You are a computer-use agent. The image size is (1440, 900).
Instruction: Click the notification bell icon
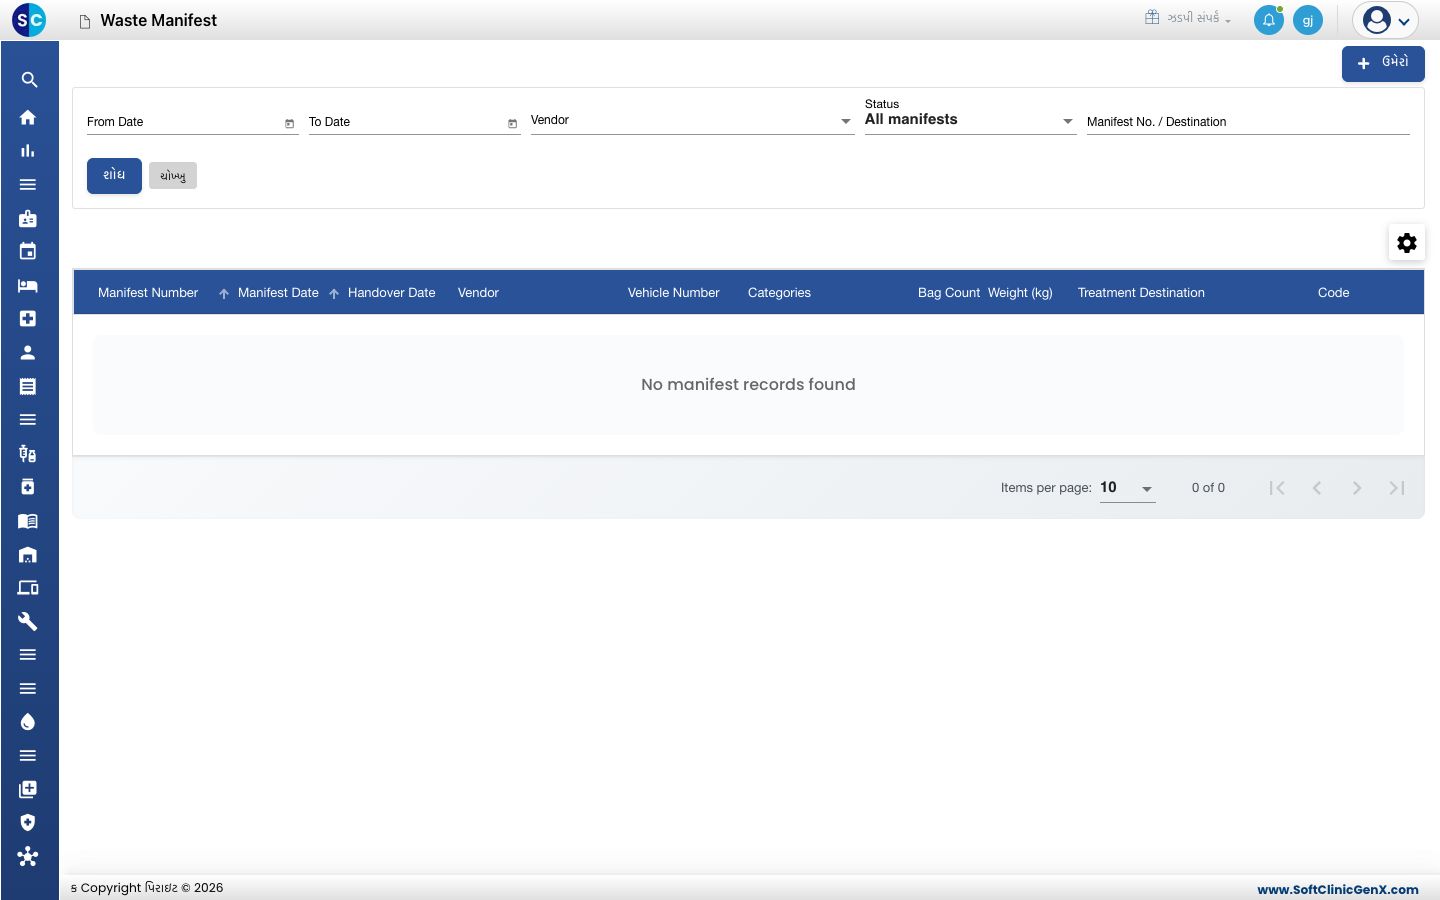click(1268, 20)
